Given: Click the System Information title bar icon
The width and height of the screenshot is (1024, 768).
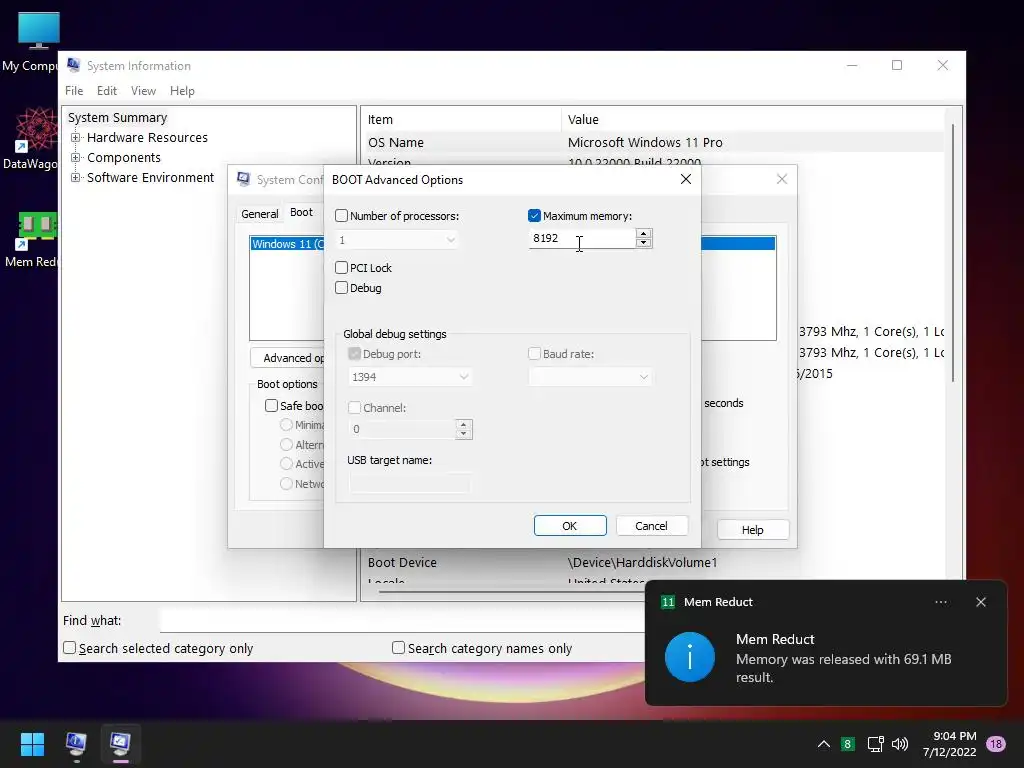Looking at the screenshot, I should point(73,65).
